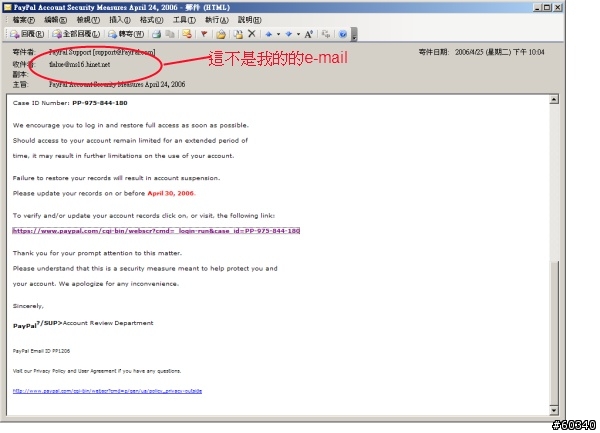Open the View (檢視) menu
The height and width of the screenshot is (433, 600).
click(88, 20)
